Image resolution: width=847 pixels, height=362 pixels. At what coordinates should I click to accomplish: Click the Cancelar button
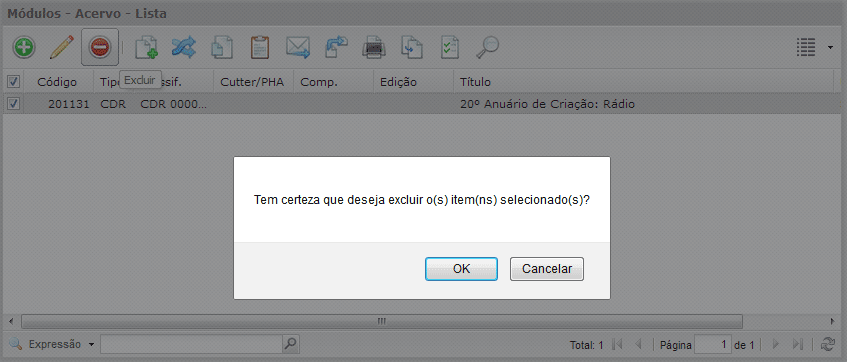(547, 269)
